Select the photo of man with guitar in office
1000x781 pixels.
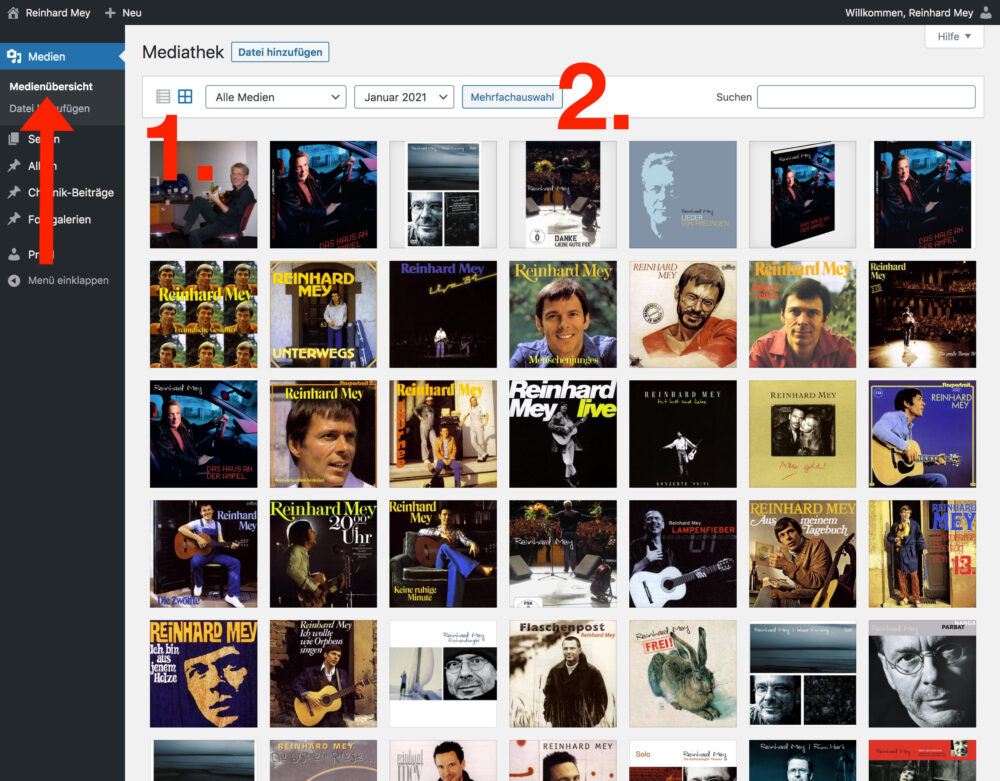click(203, 194)
